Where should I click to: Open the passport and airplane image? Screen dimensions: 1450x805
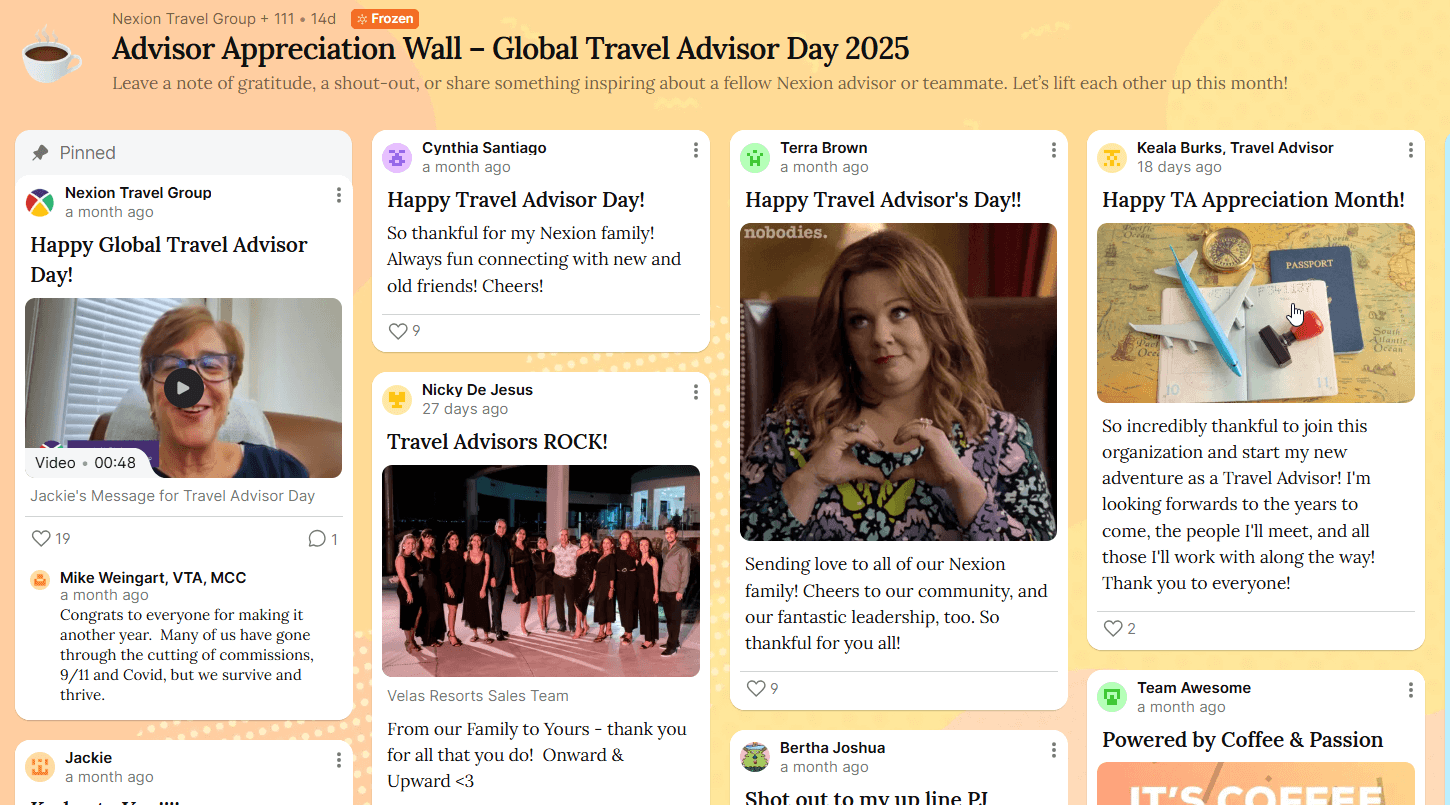(x=1255, y=313)
